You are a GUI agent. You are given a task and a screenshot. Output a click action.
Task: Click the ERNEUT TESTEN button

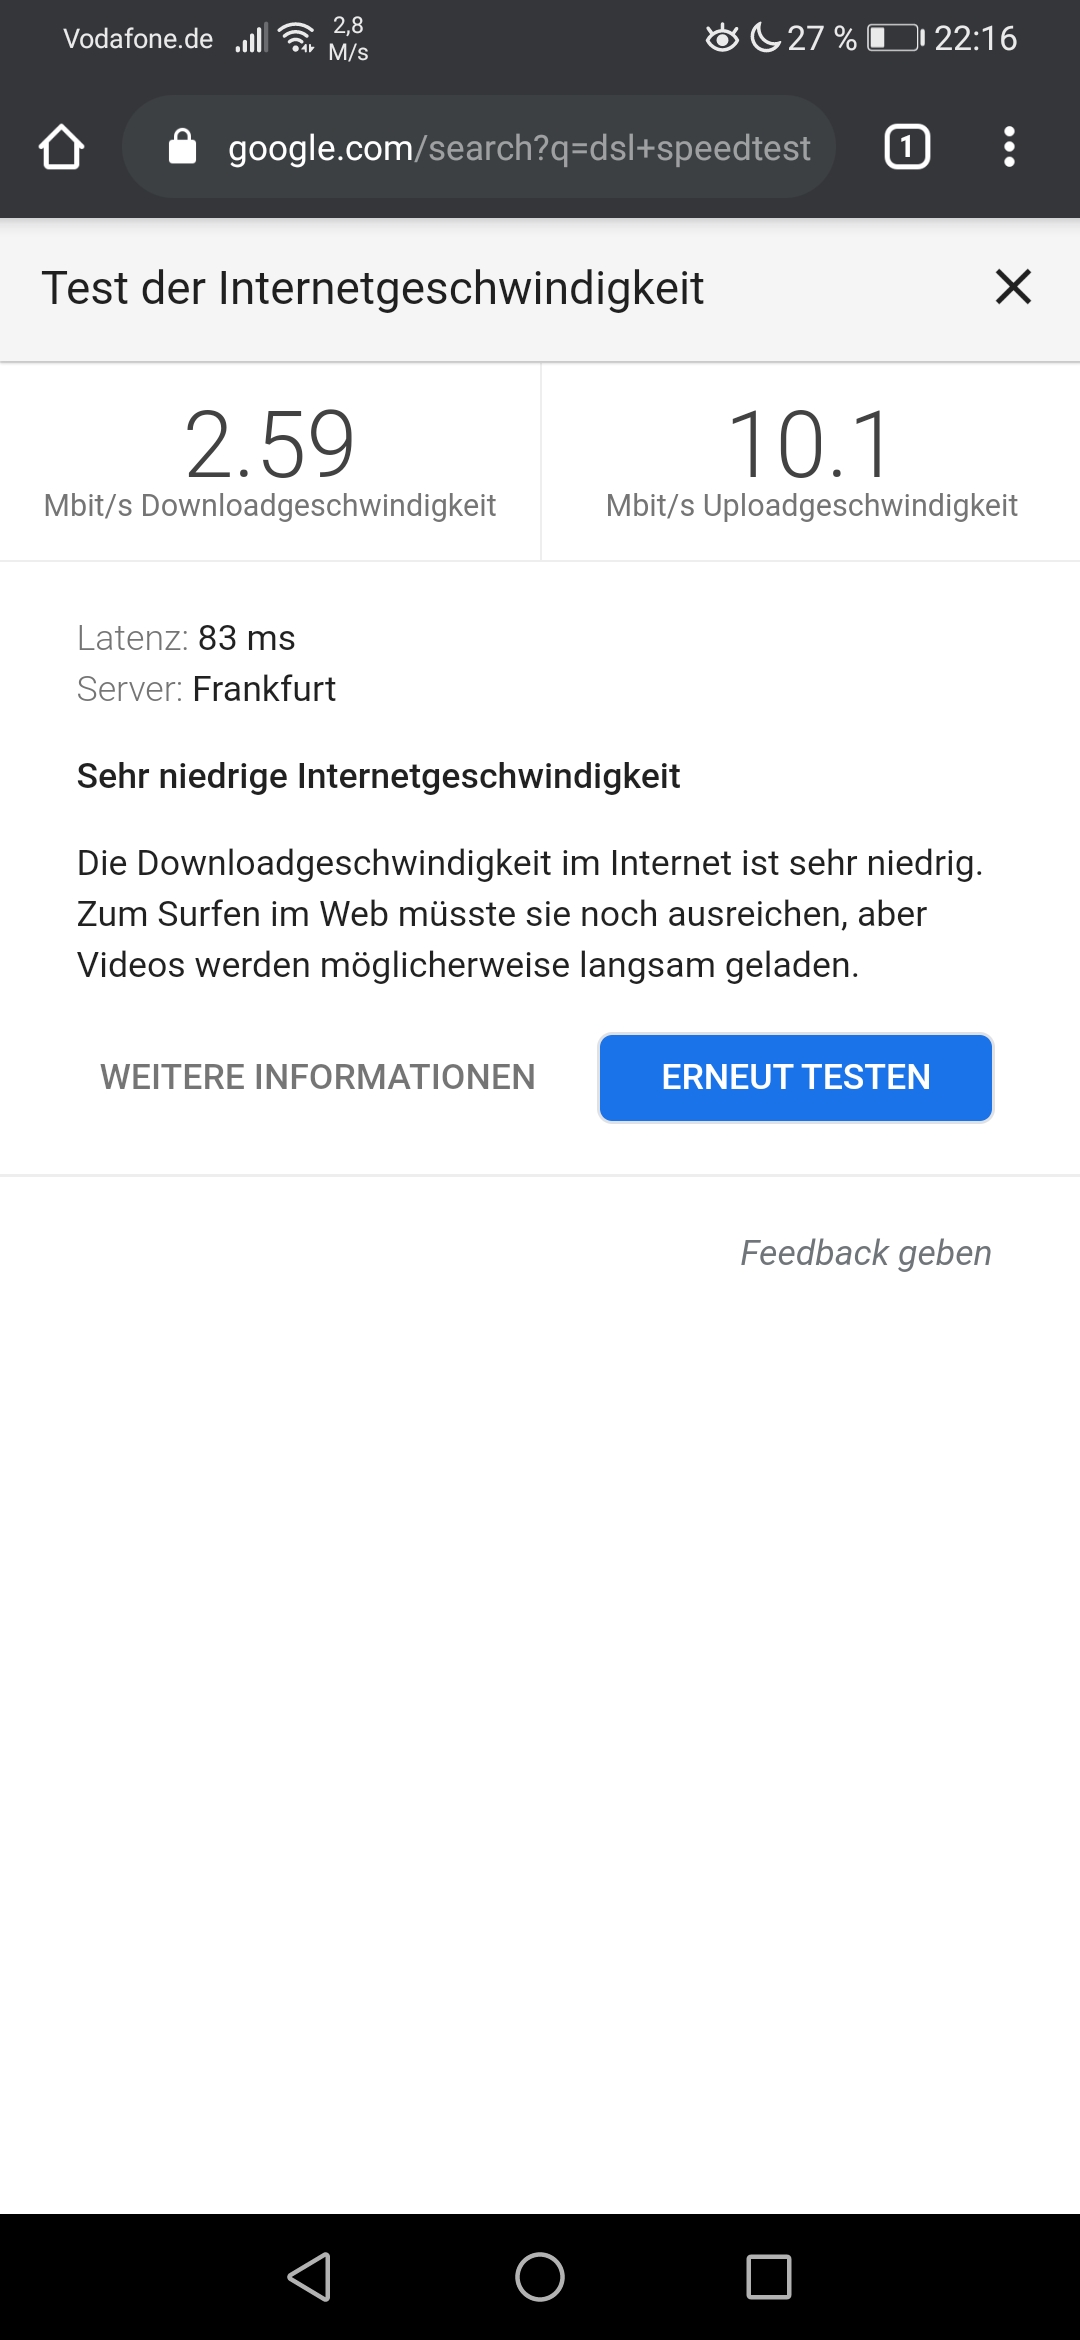click(796, 1078)
